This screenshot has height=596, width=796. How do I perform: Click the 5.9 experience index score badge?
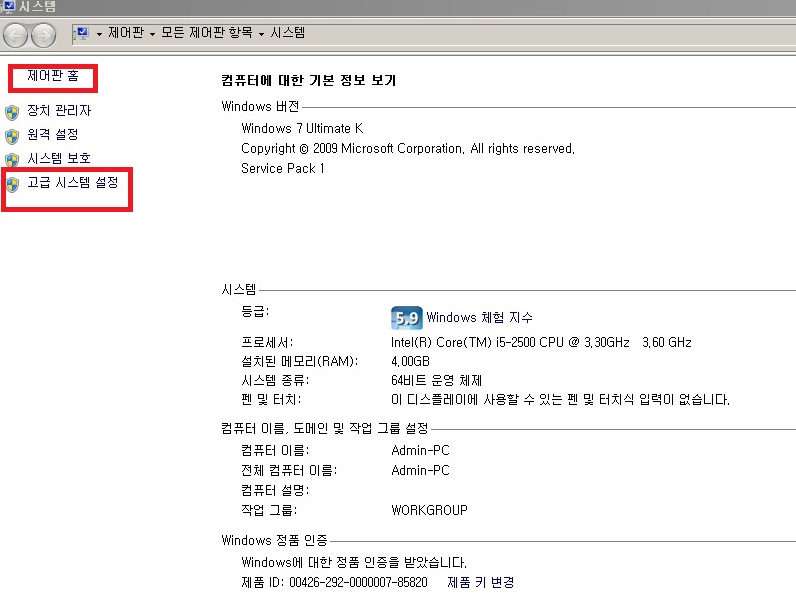point(407,318)
